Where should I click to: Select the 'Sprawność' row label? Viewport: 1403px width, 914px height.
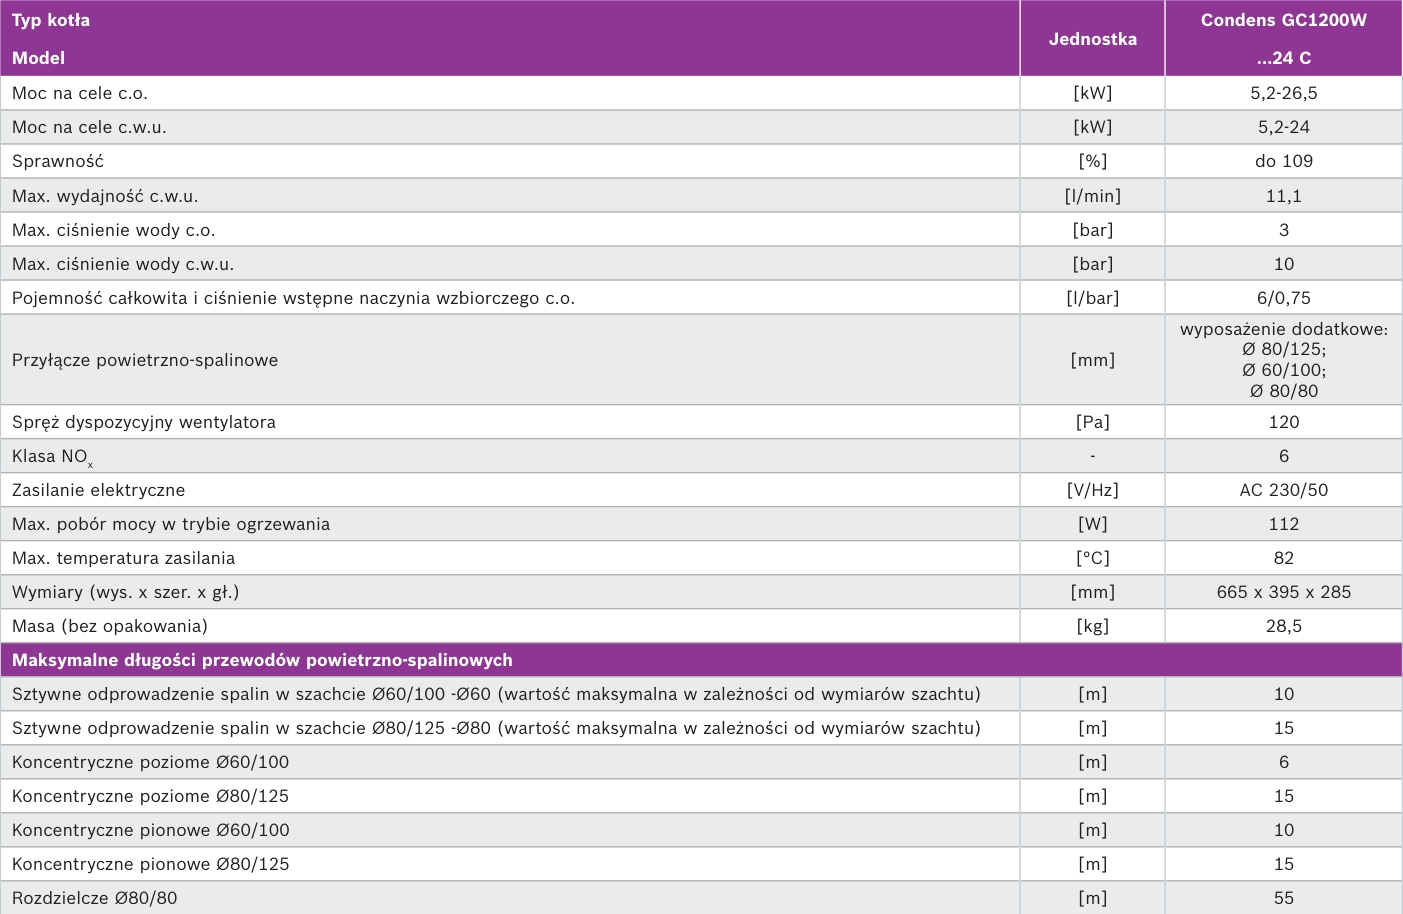[58, 161]
